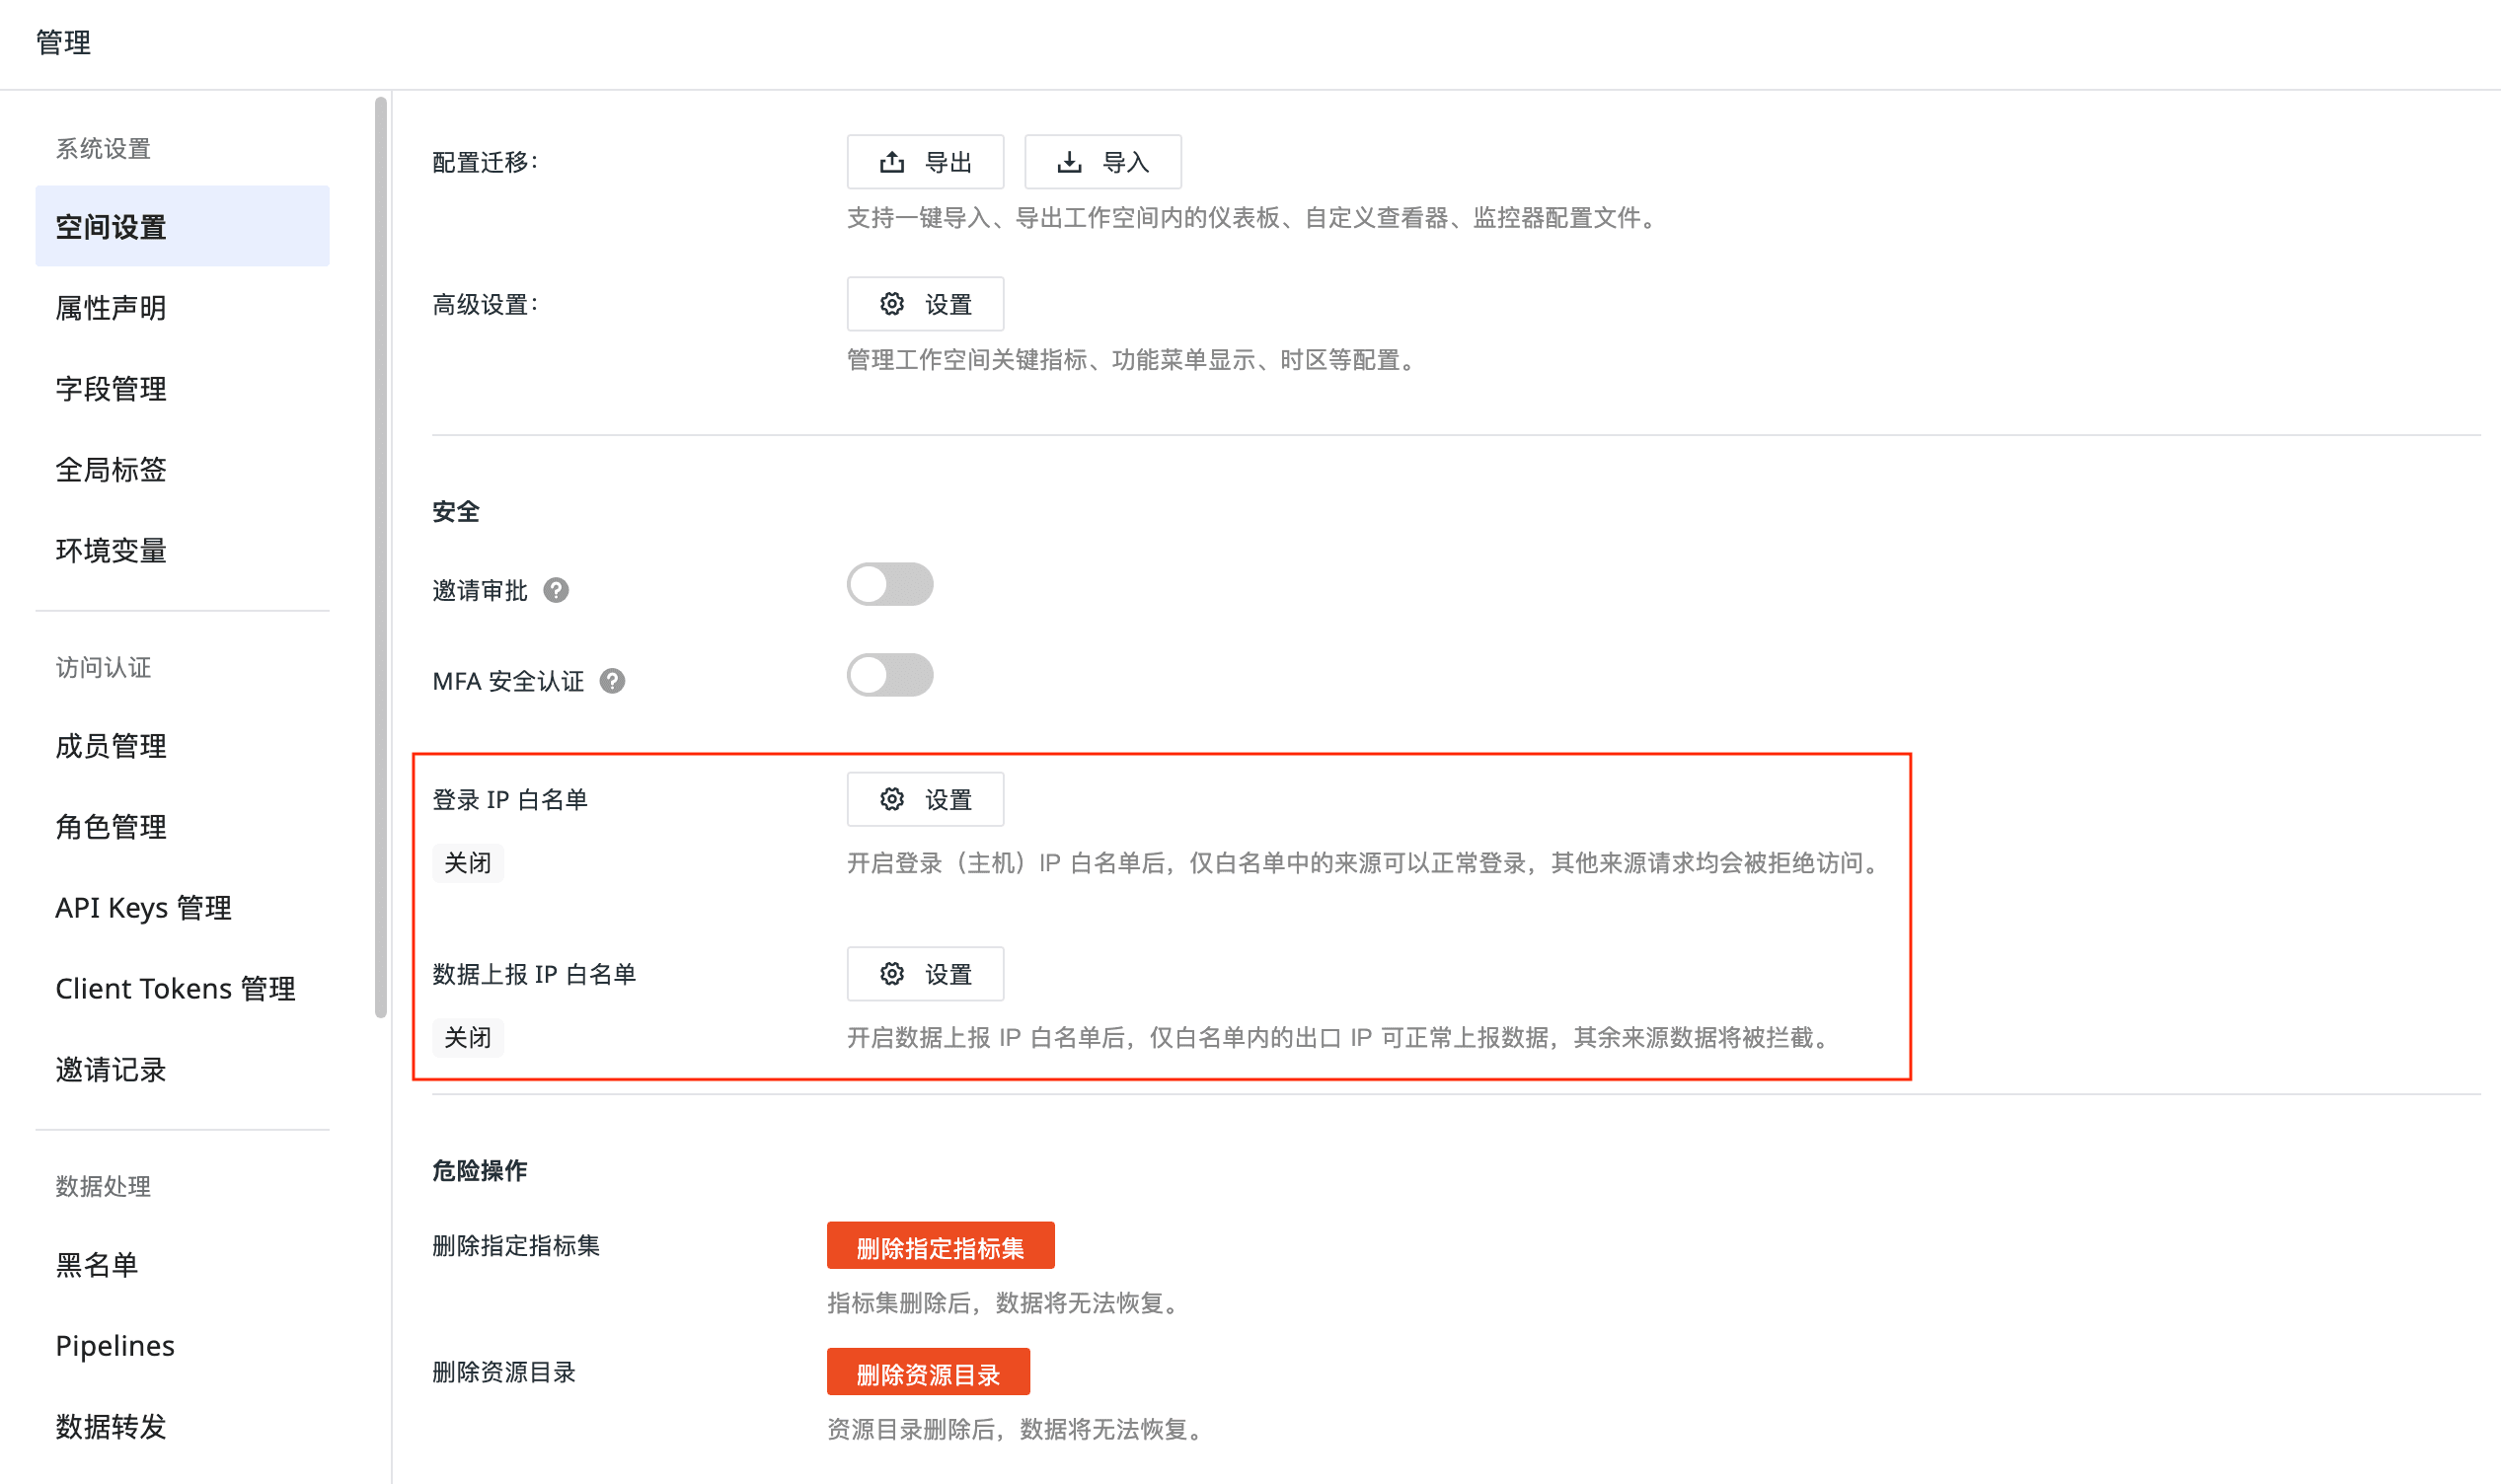The width and height of the screenshot is (2501, 1484).
Task: Open API Keys 管理 page
Action: click(143, 908)
